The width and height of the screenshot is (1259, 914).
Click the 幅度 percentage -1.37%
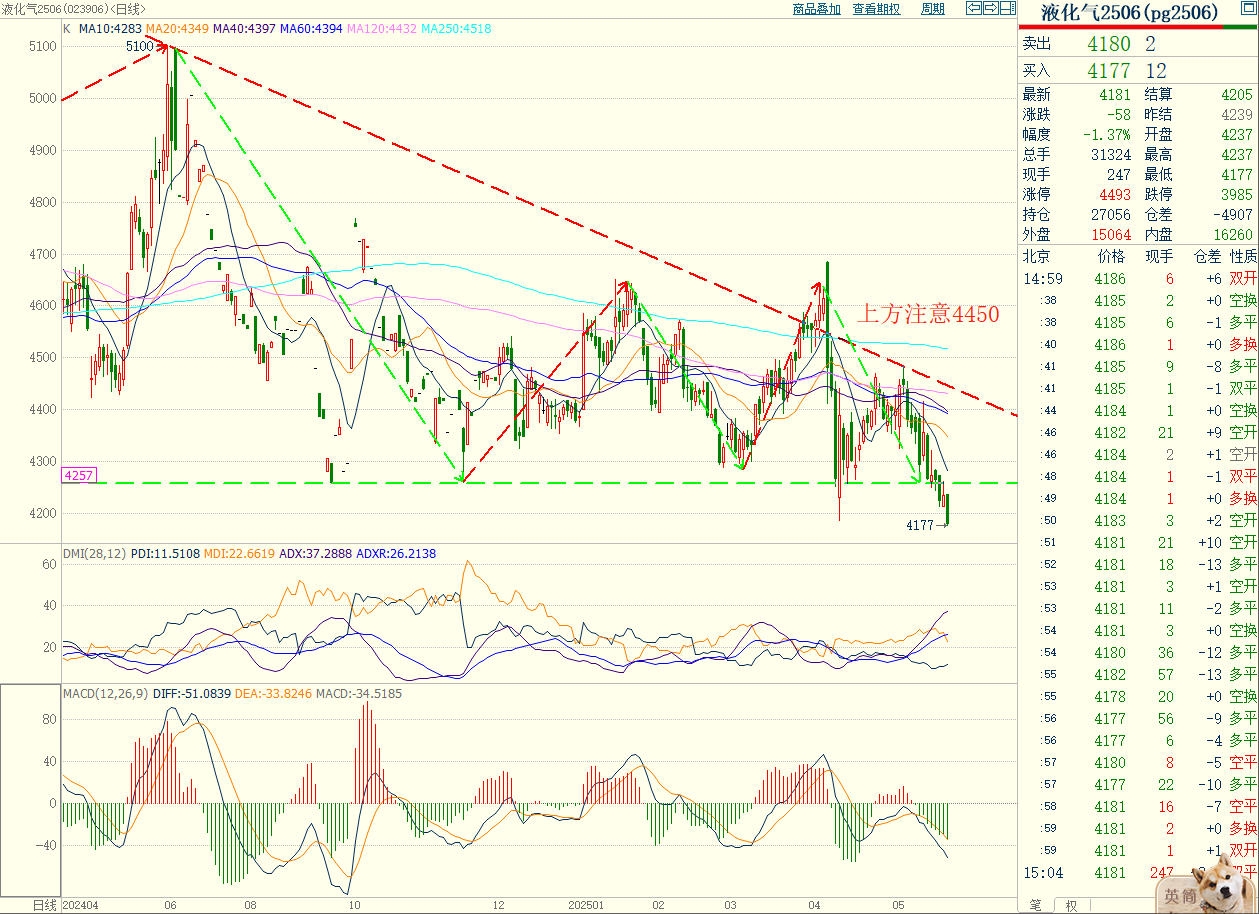[1107, 135]
